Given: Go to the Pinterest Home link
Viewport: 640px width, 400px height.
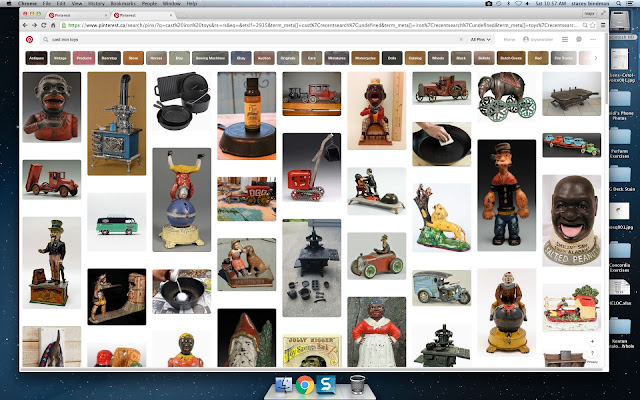Looking at the screenshot, I should tap(509, 40).
